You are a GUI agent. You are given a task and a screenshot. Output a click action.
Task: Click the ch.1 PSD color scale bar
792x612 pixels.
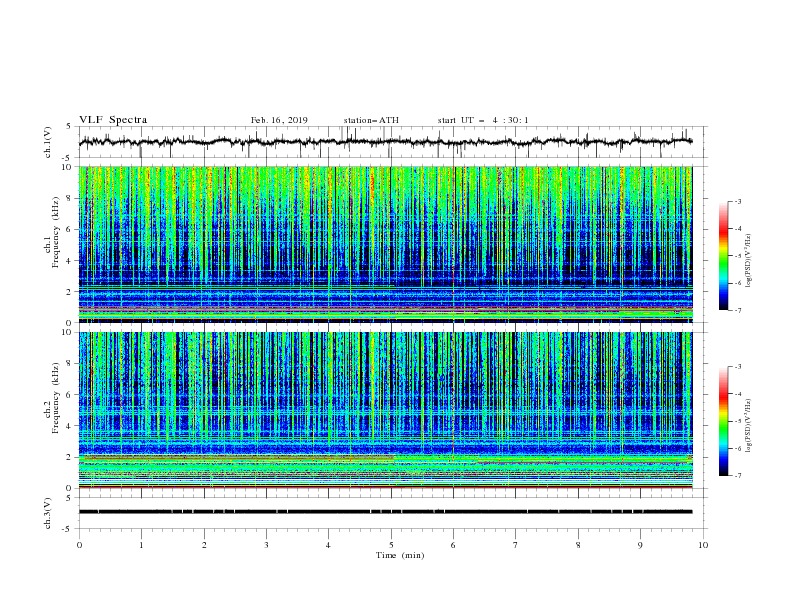pyautogui.click(x=723, y=256)
